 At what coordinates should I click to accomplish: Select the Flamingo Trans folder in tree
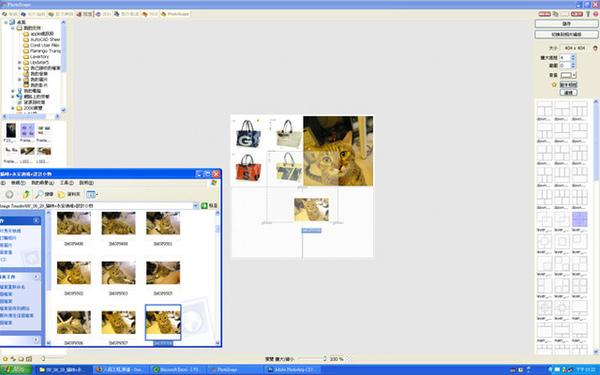pos(45,51)
